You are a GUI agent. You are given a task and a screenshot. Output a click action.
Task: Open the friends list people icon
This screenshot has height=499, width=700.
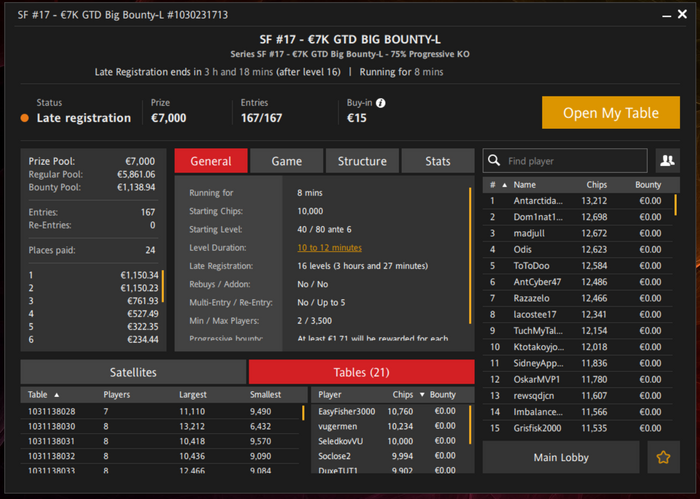(x=667, y=161)
